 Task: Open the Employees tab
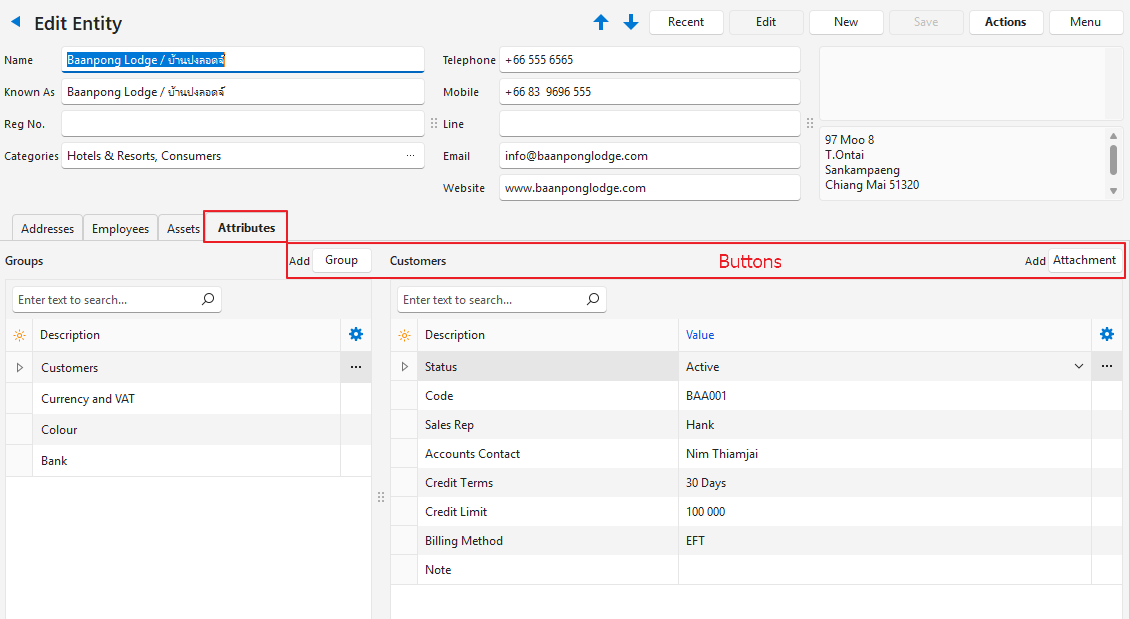120,229
